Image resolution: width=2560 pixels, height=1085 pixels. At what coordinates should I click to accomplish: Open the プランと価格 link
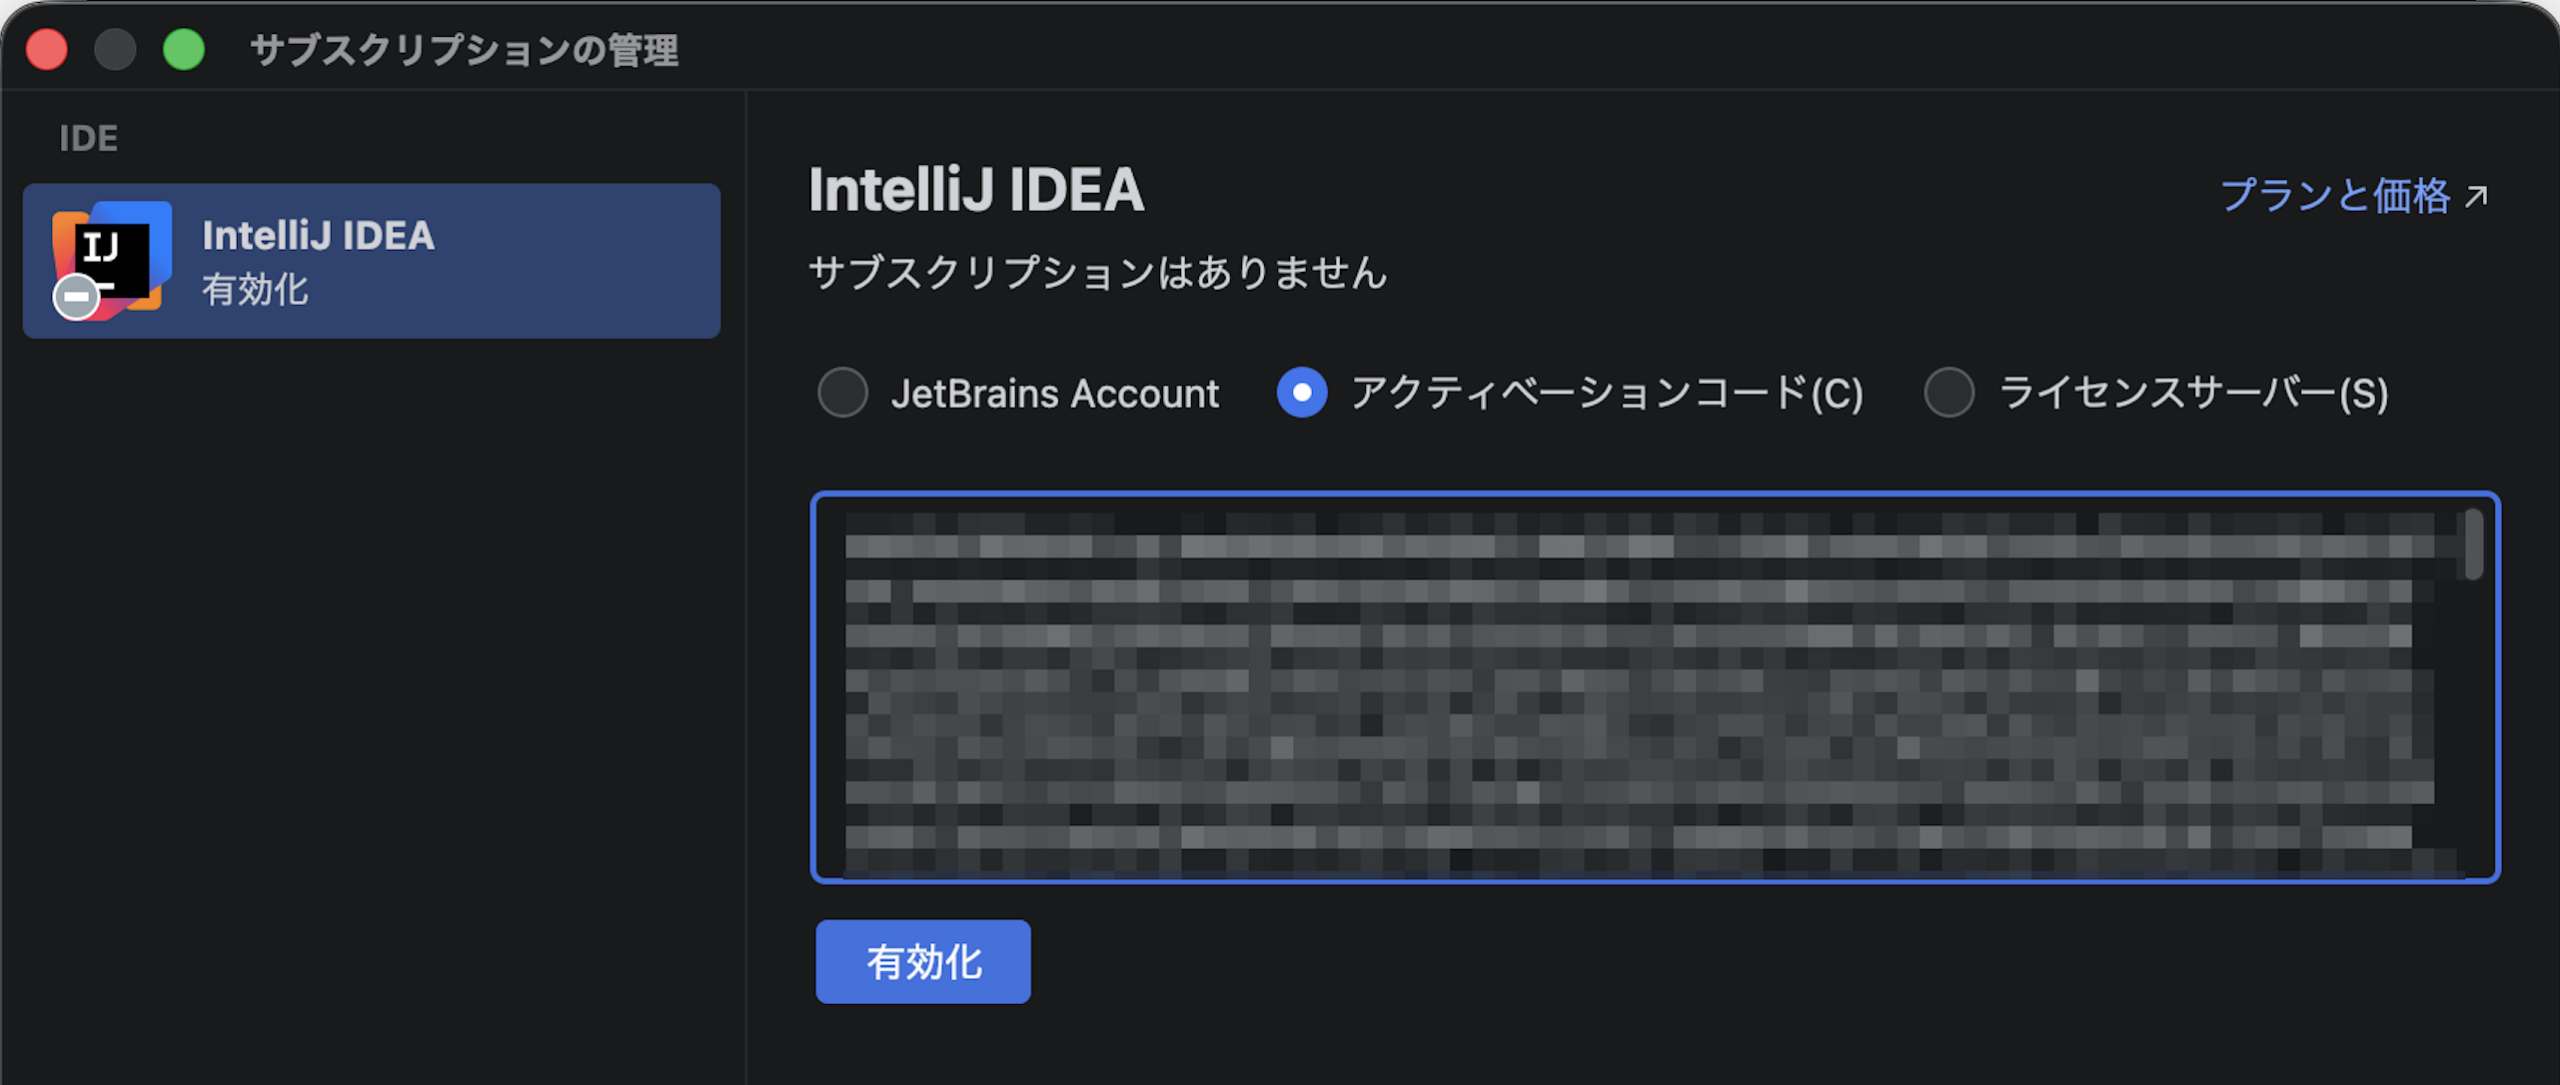[2335, 196]
